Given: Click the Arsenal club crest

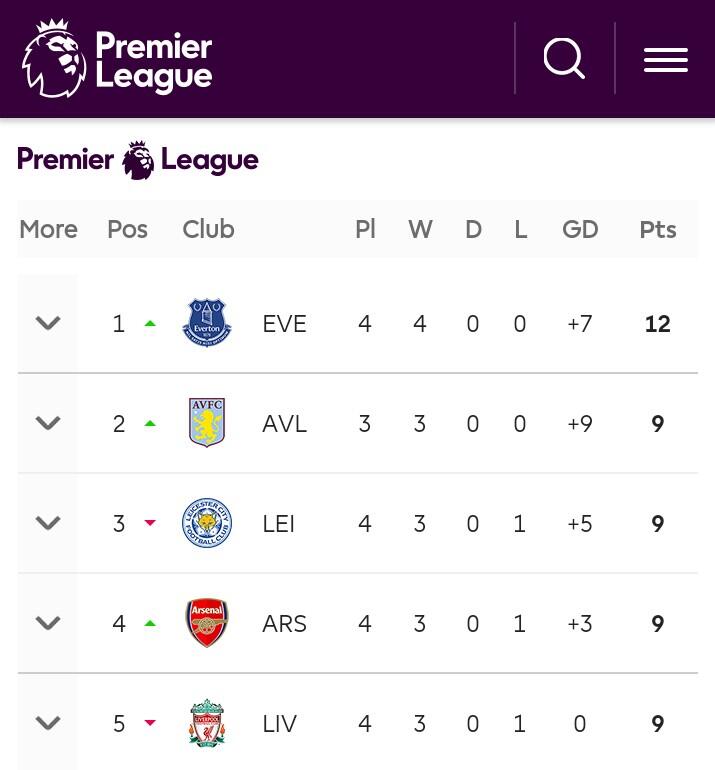Looking at the screenshot, I should (x=207, y=623).
